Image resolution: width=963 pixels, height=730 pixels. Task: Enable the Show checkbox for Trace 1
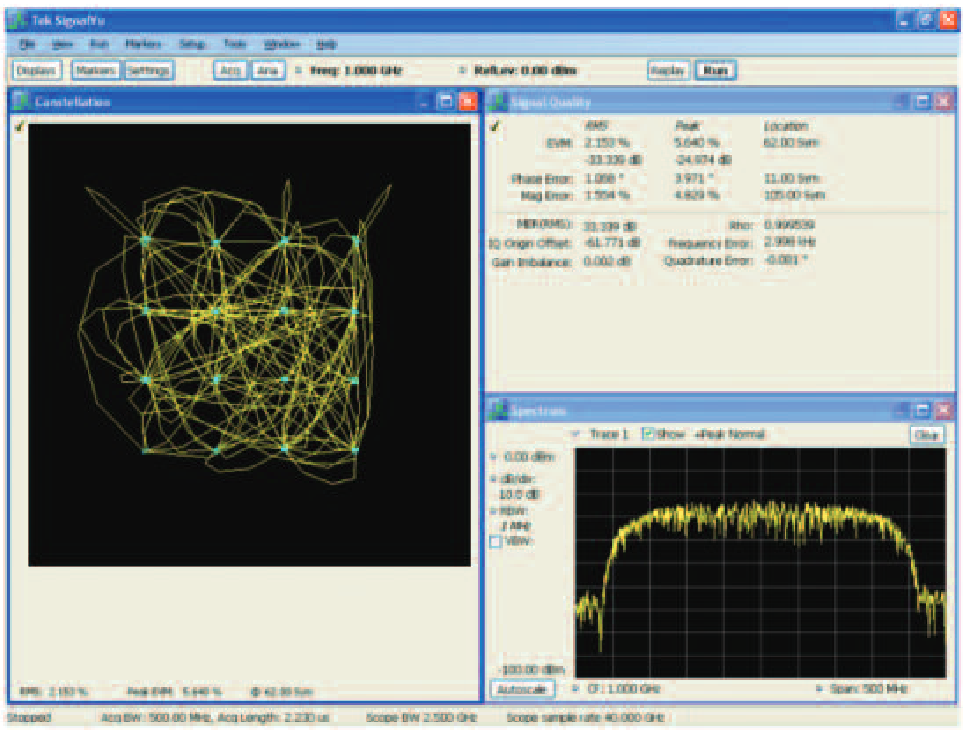point(650,433)
